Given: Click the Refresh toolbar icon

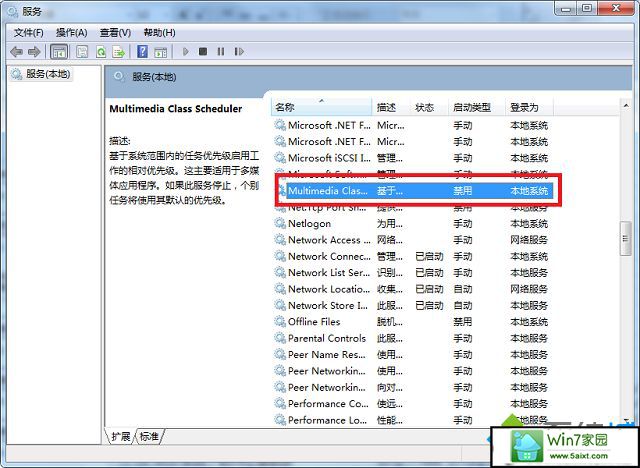Looking at the screenshot, I should pos(100,52).
